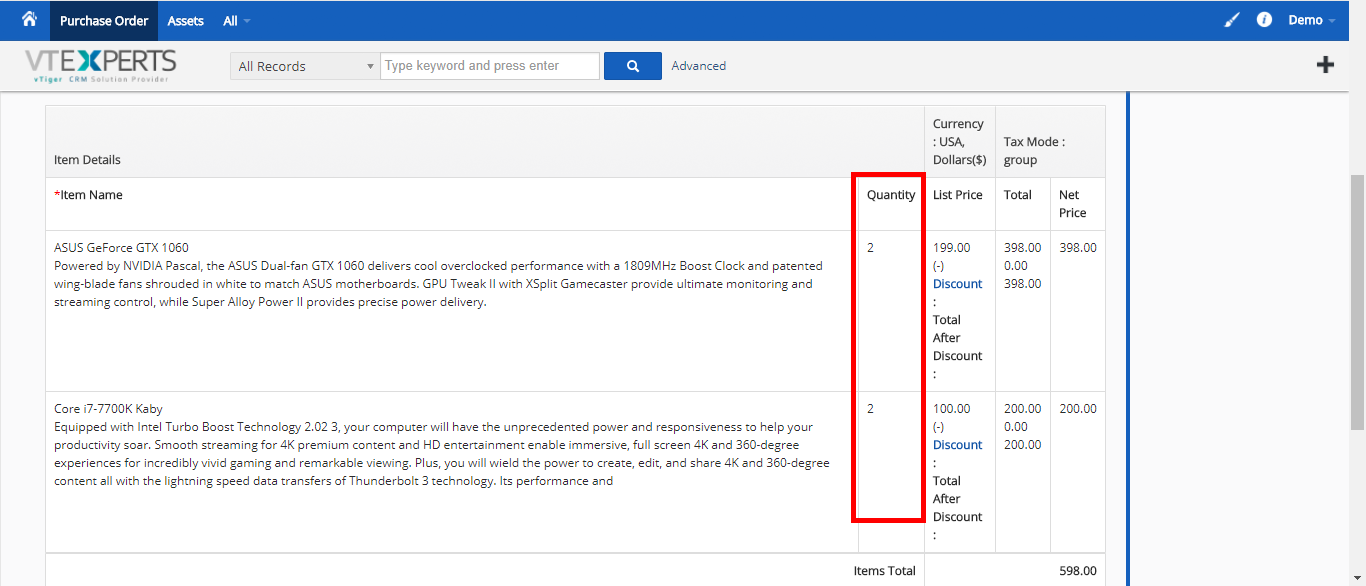Select the Core i7-7700K Kaby item name

click(x=108, y=409)
